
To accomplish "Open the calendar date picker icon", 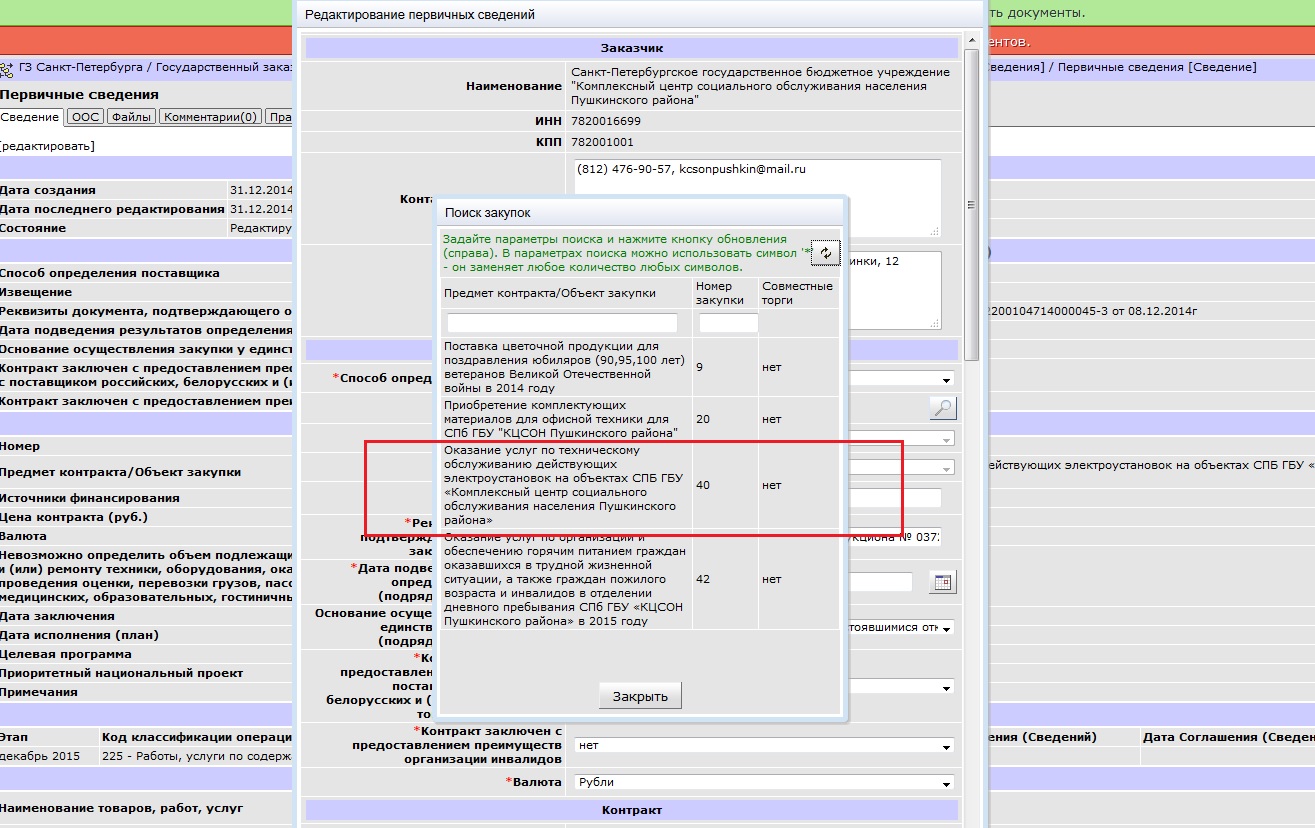I will (943, 582).
